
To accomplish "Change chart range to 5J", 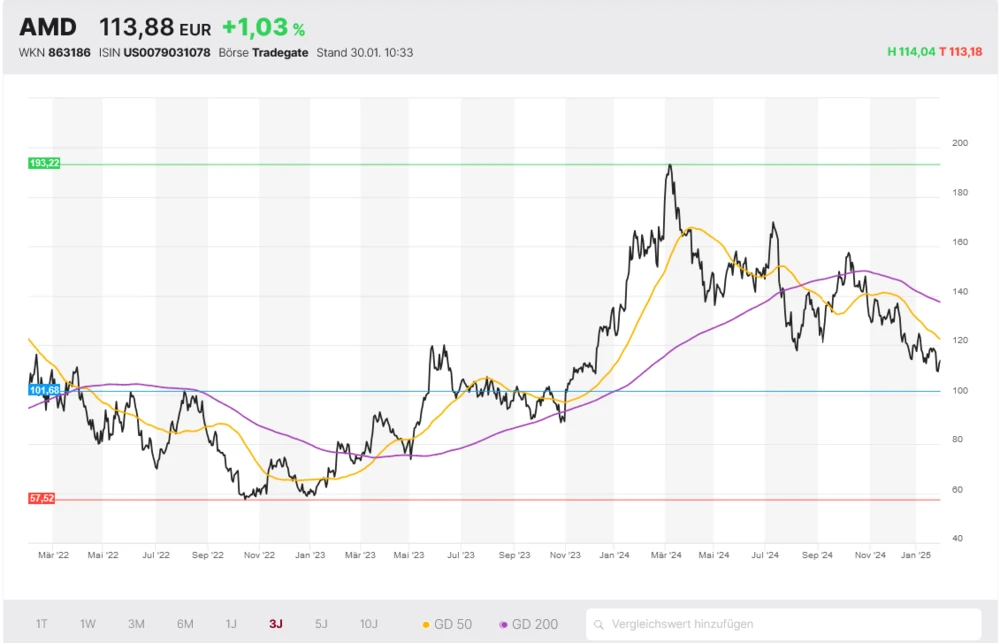I will (321, 624).
